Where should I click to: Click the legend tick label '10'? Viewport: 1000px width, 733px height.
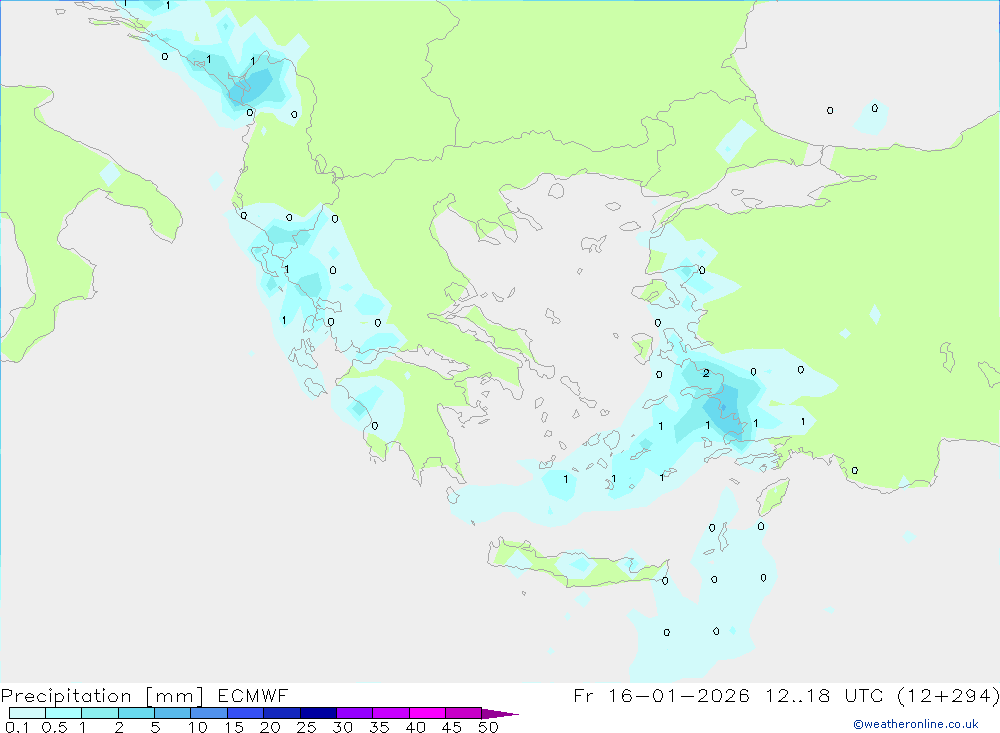pos(198,727)
